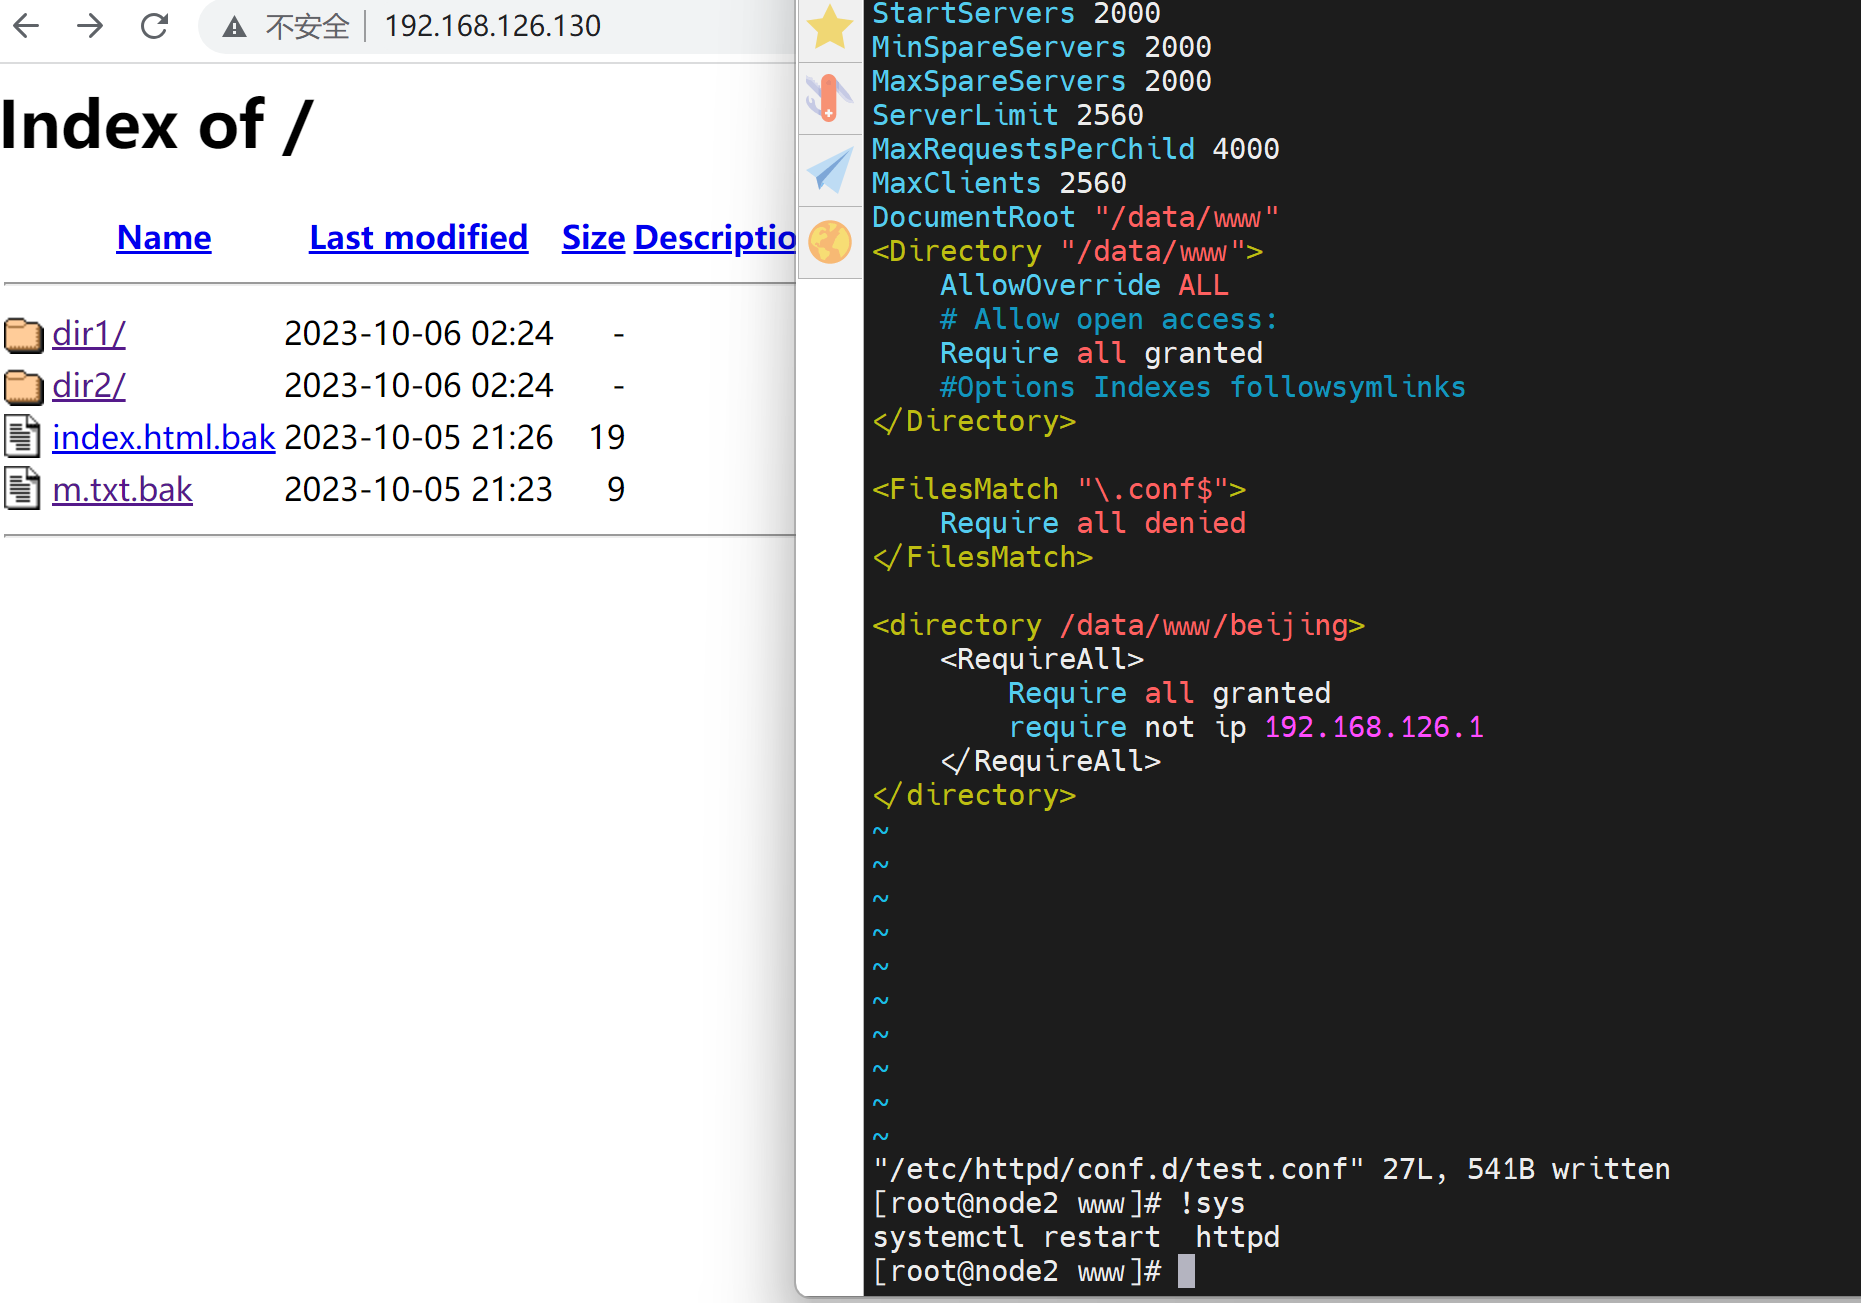1861x1303 pixels.
Task: Open the dir1/ directory link
Action: 89,334
